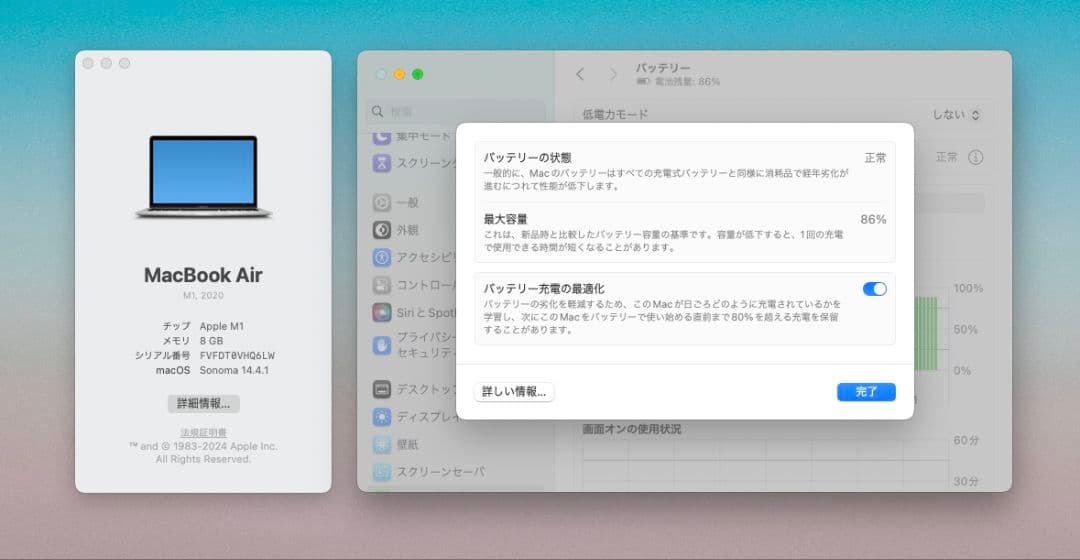The height and width of the screenshot is (560, 1080).
Task: Go back using the left chevron
Action: (580, 74)
